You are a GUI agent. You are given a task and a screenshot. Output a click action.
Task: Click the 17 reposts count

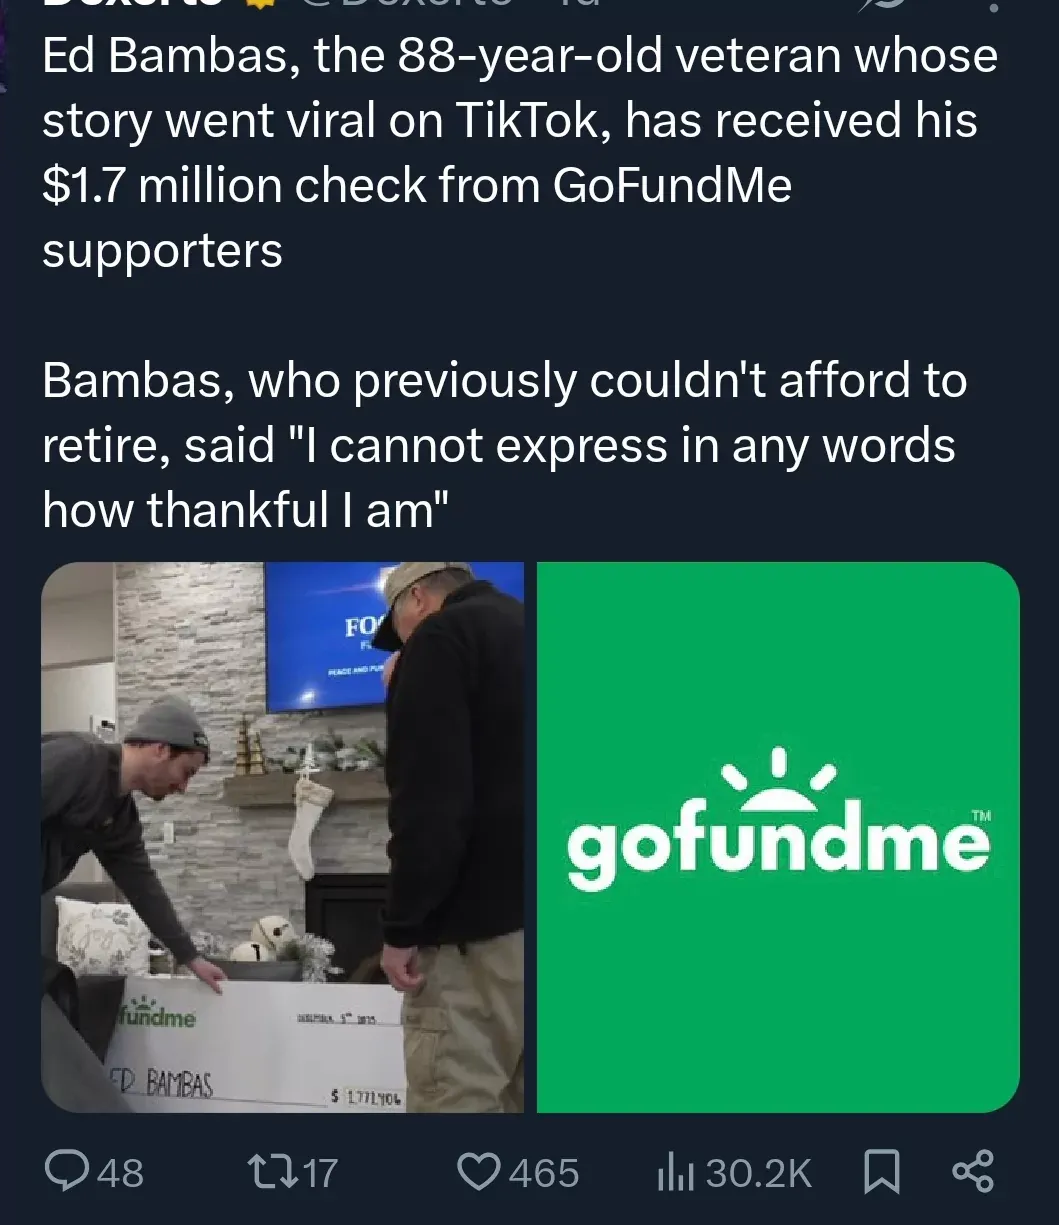tap(320, 1172)
